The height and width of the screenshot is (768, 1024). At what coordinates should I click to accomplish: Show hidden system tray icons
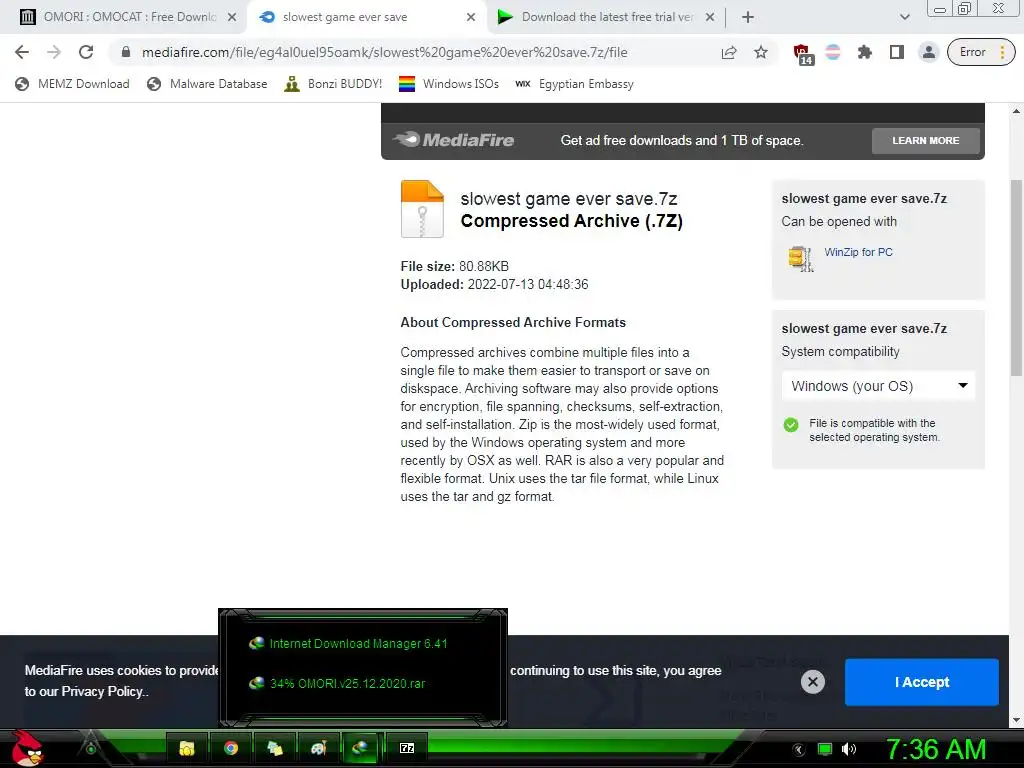pos(799,750)
